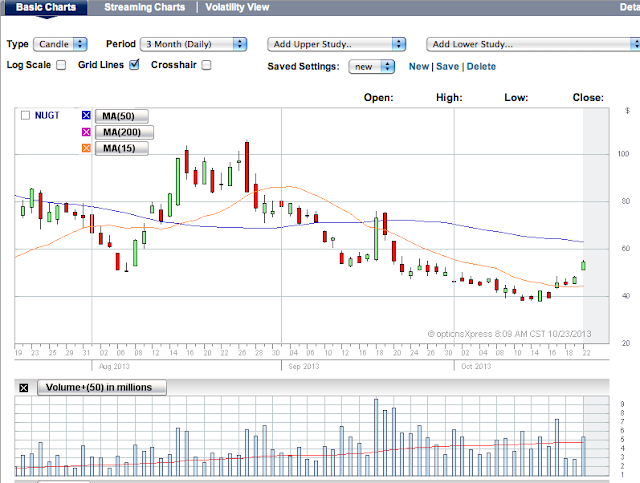640x483 pixels.
Task: Remove MA(200) study via magenta X icon
Action: (x=86, y=132)
